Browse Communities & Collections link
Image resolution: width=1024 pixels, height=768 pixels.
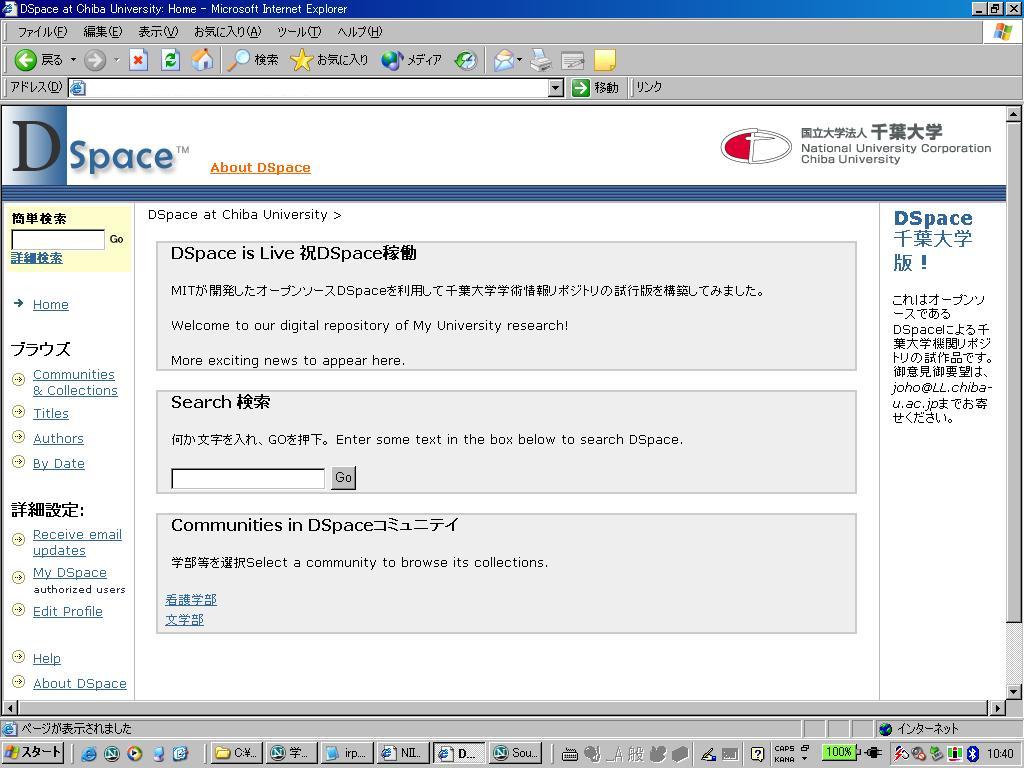tap(75, 382)
